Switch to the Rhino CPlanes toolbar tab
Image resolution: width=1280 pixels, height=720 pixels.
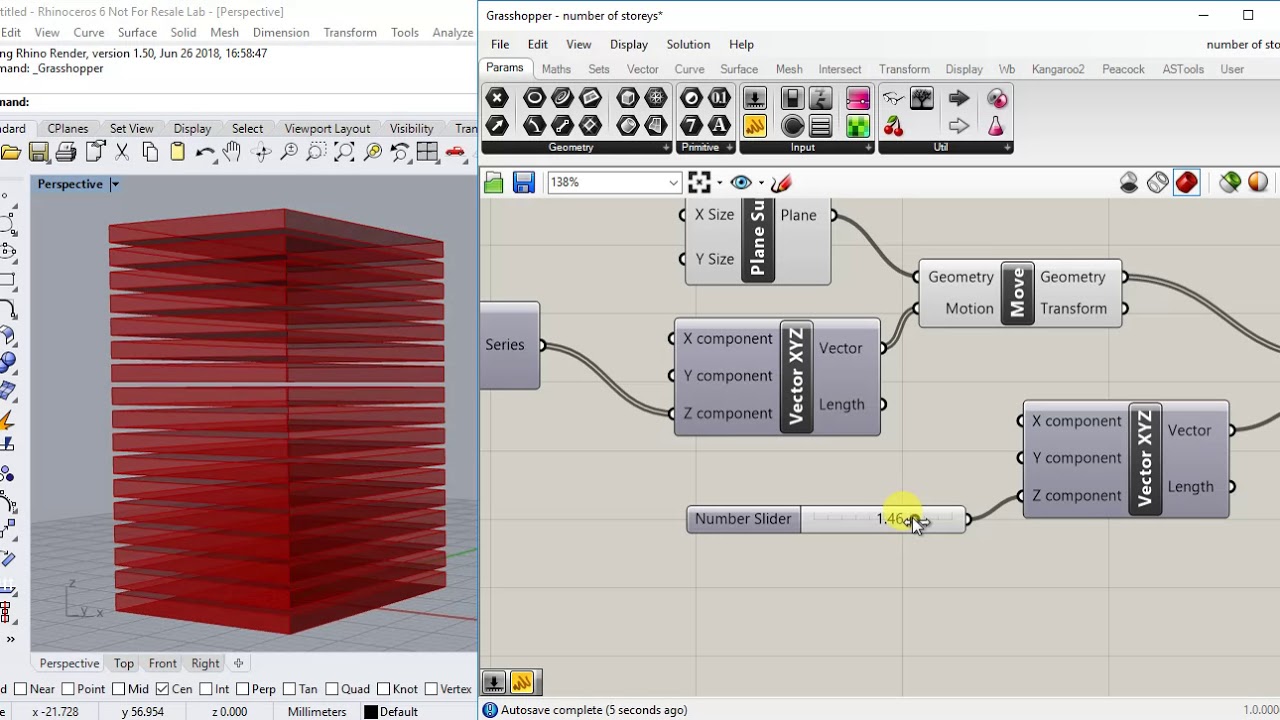click(x=68, y=128)
